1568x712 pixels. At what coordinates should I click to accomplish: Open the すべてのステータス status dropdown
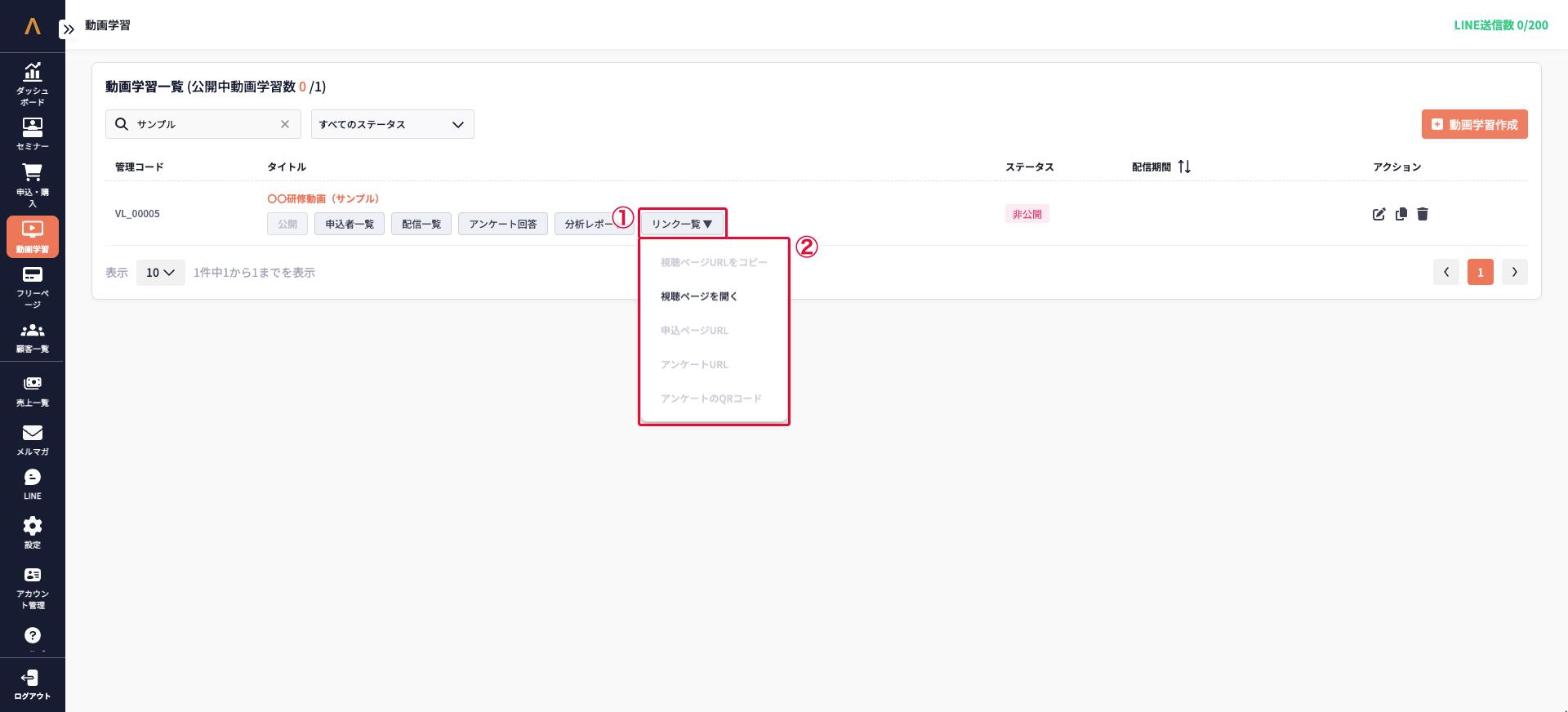coord(392,124)
